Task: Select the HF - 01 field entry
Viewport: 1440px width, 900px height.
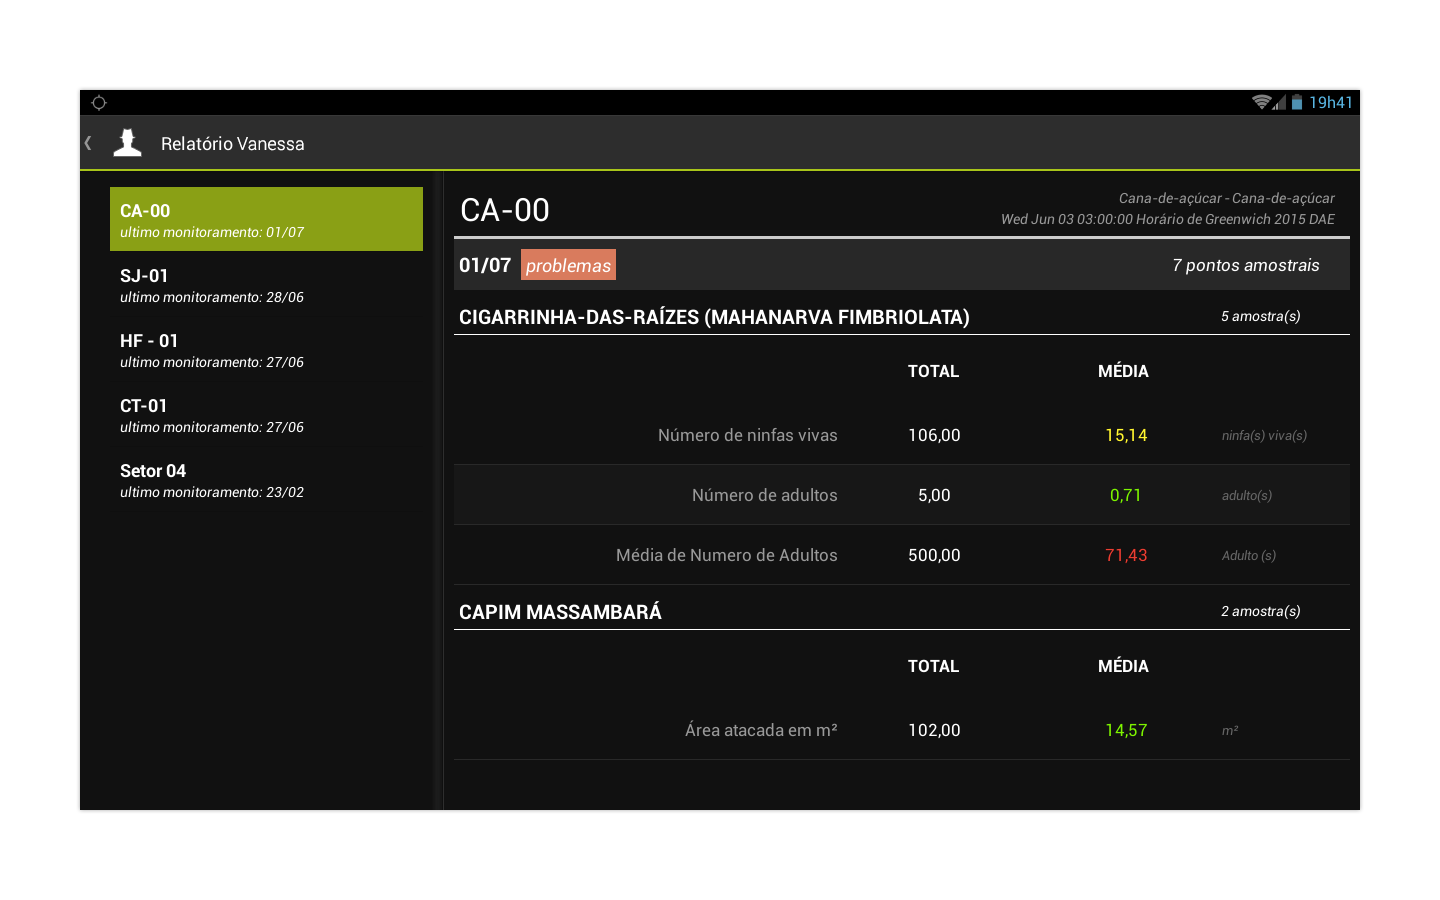Action: [266, 350]
